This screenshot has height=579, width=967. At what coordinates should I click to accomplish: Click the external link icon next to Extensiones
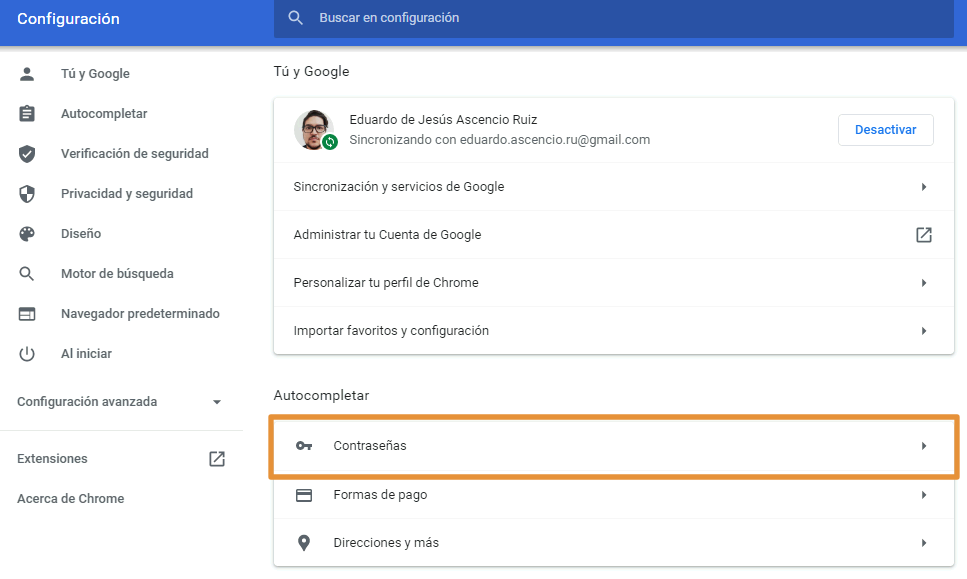(x=217, y=459)
